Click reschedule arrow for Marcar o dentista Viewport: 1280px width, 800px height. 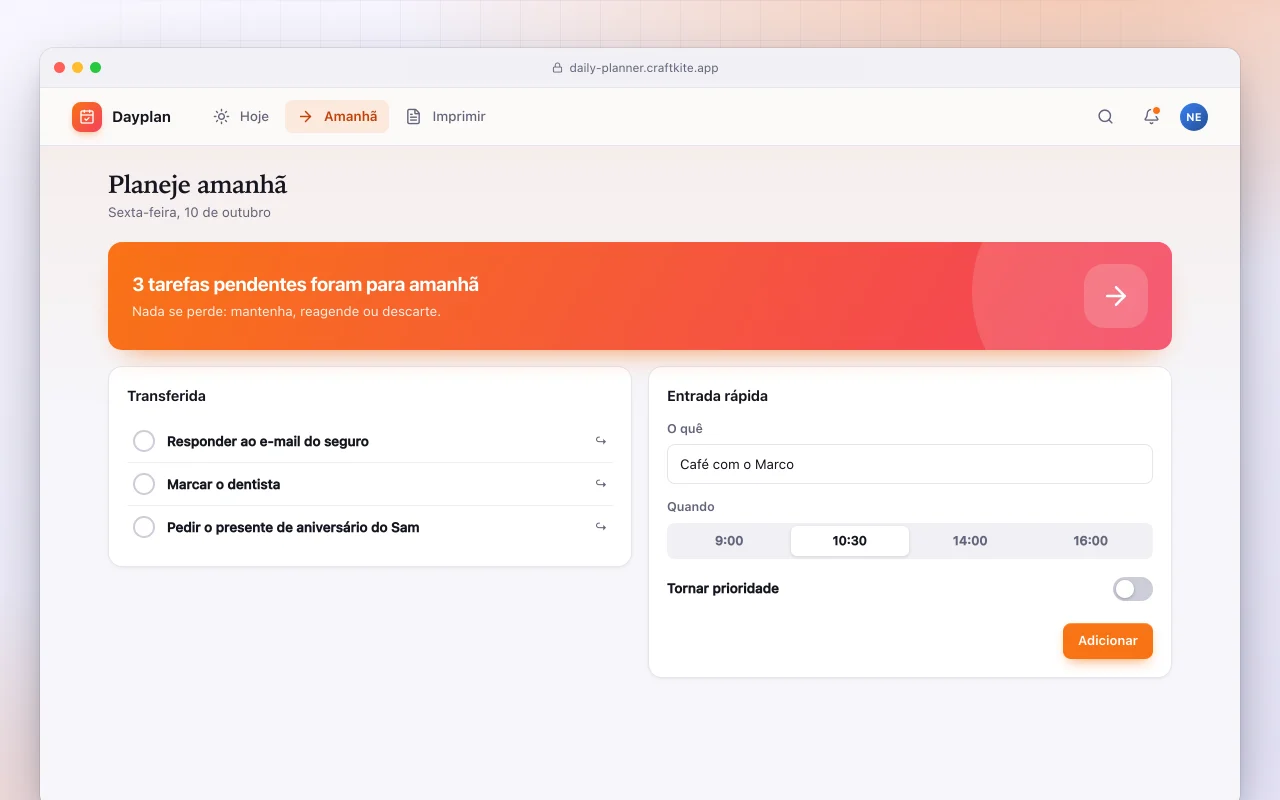(601, 484)
